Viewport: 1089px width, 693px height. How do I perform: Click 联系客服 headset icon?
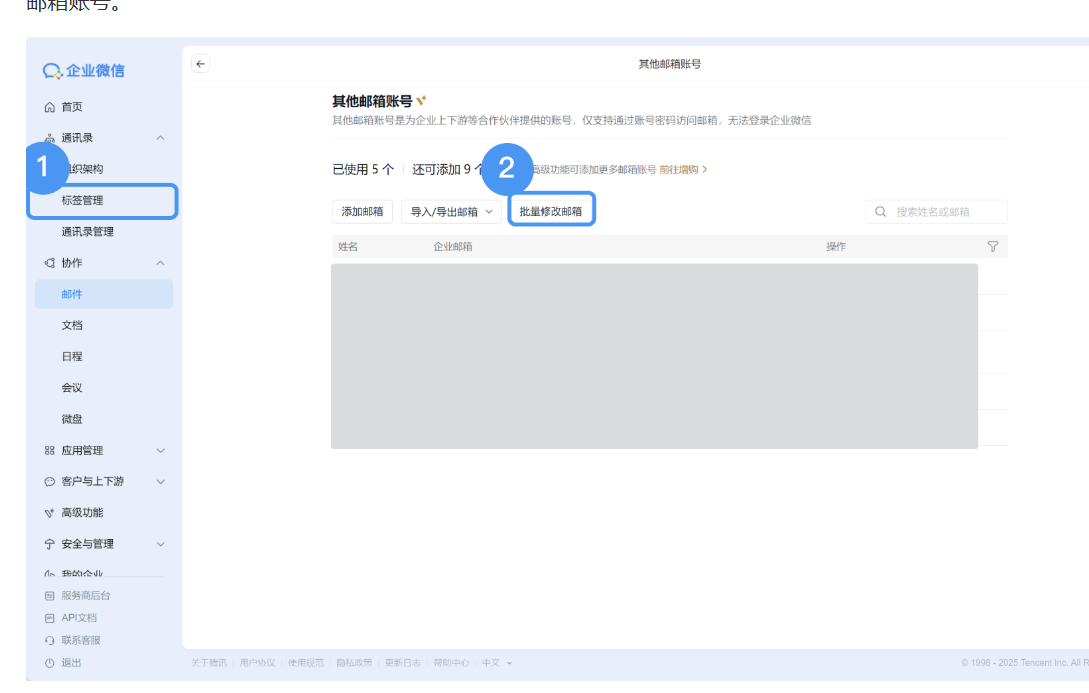click(x=48, y=640)
